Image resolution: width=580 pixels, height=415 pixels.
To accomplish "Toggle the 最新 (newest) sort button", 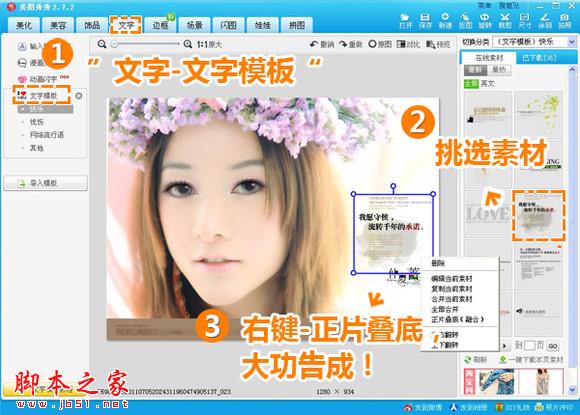I will click(475, 70).
